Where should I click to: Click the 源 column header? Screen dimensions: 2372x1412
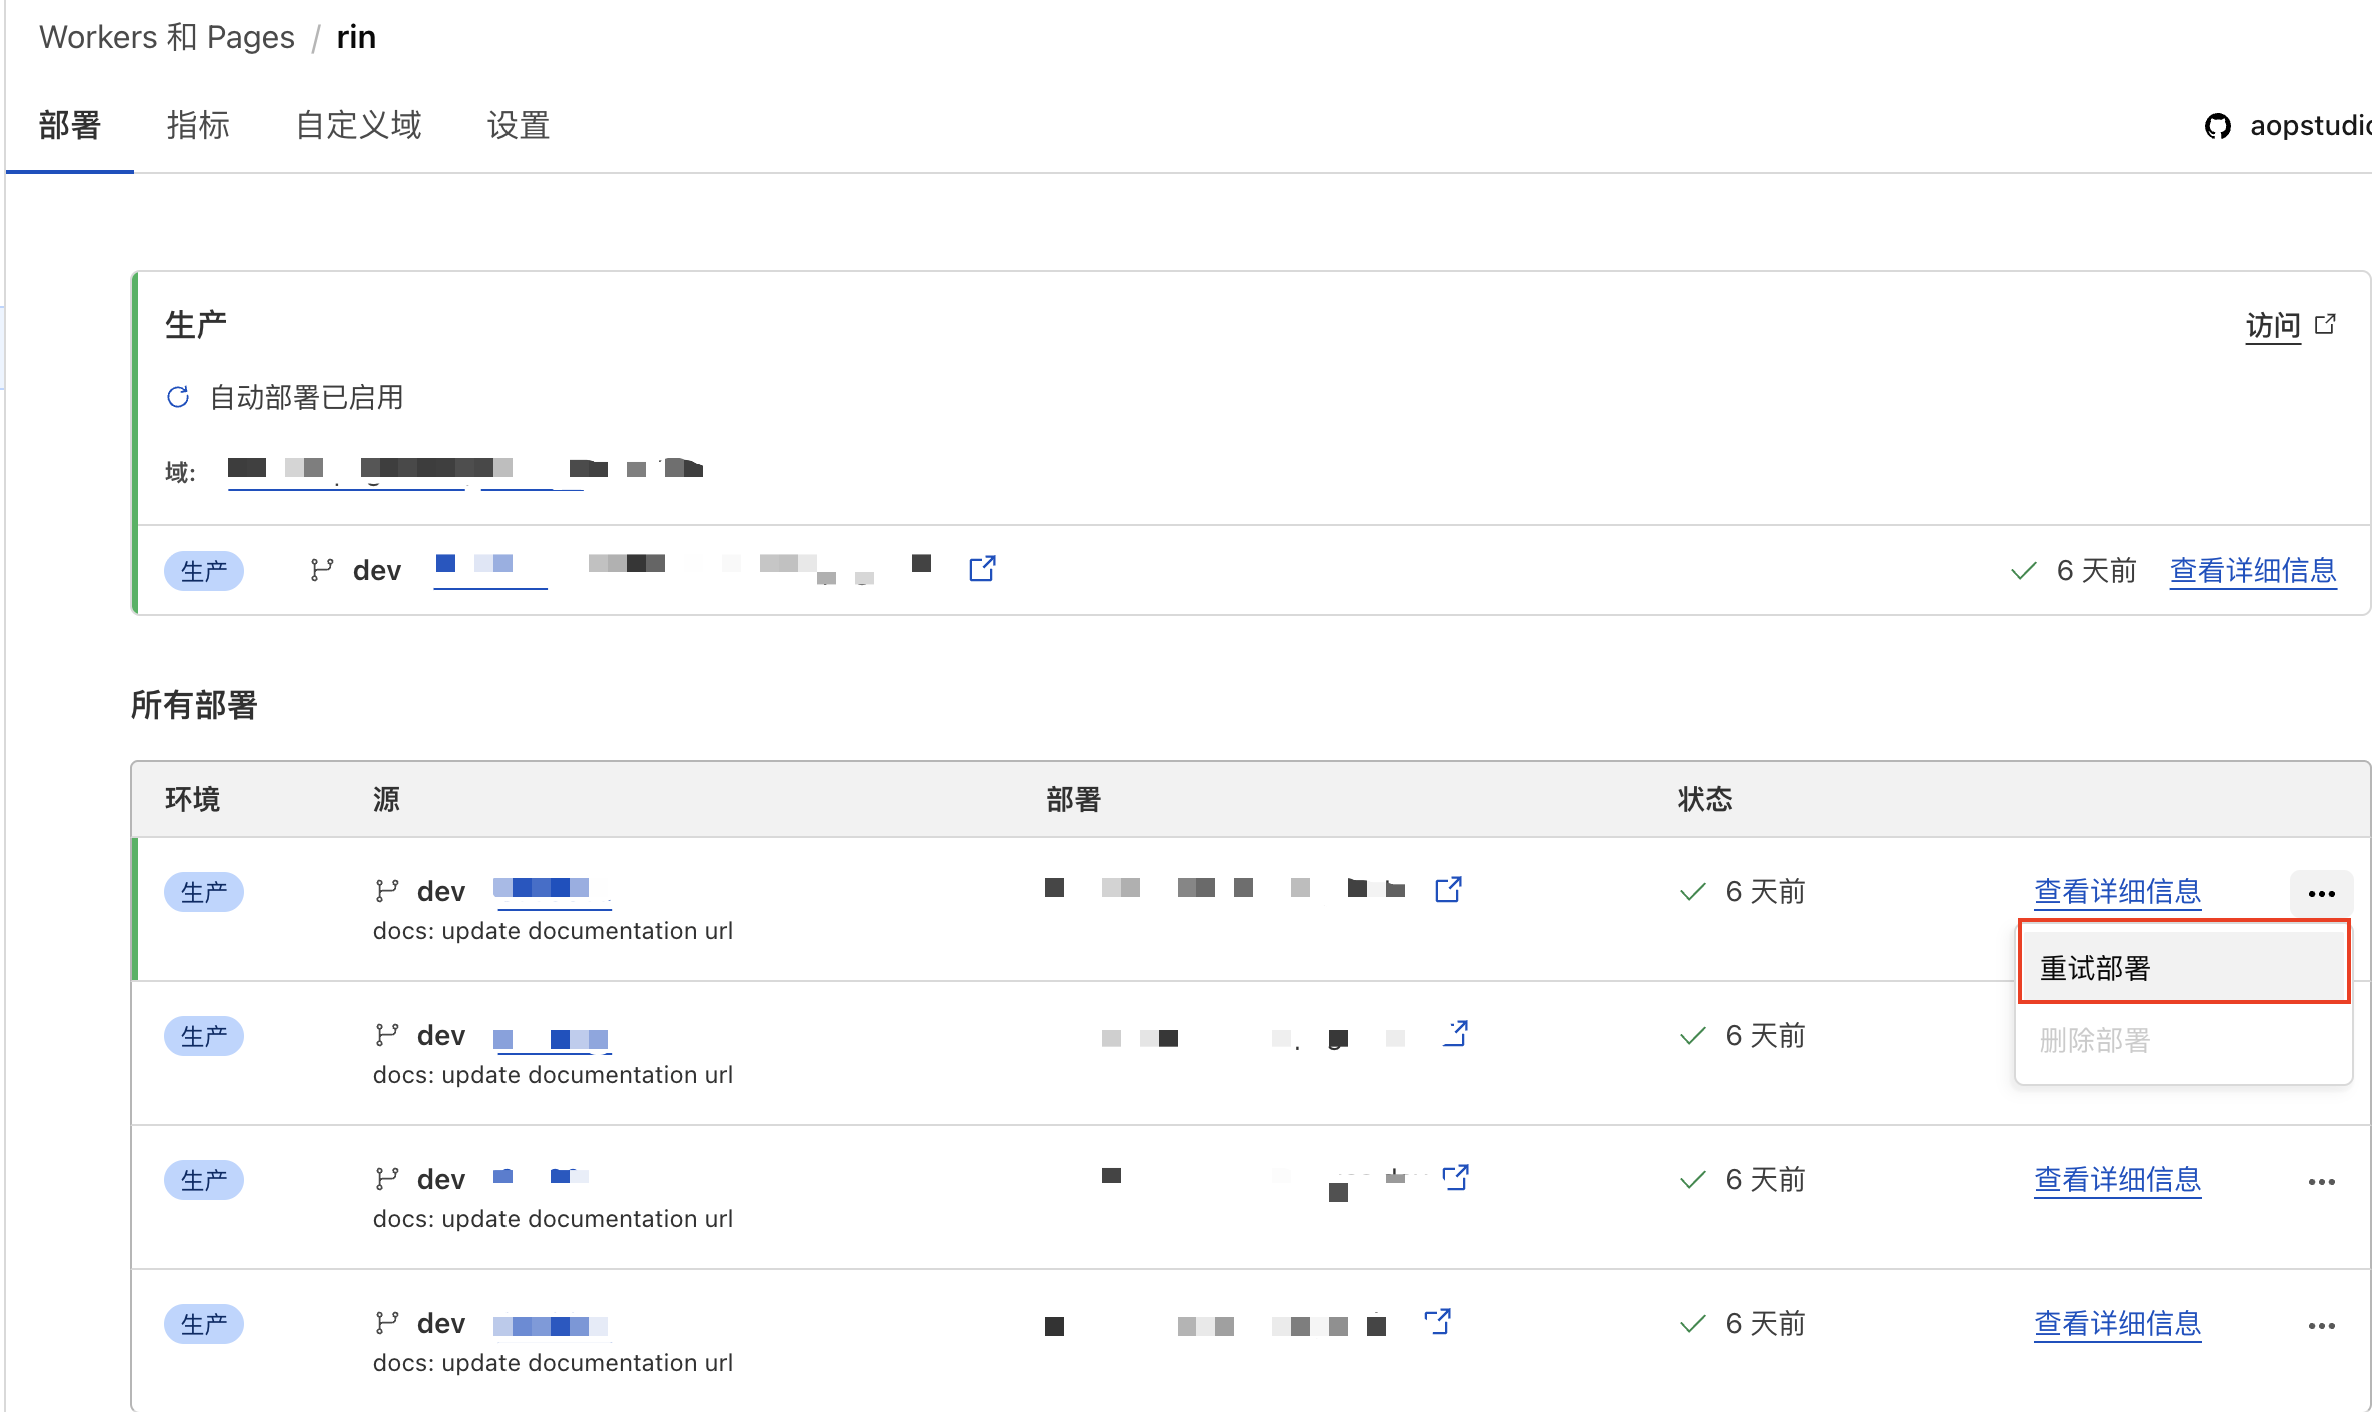(386, 799)
